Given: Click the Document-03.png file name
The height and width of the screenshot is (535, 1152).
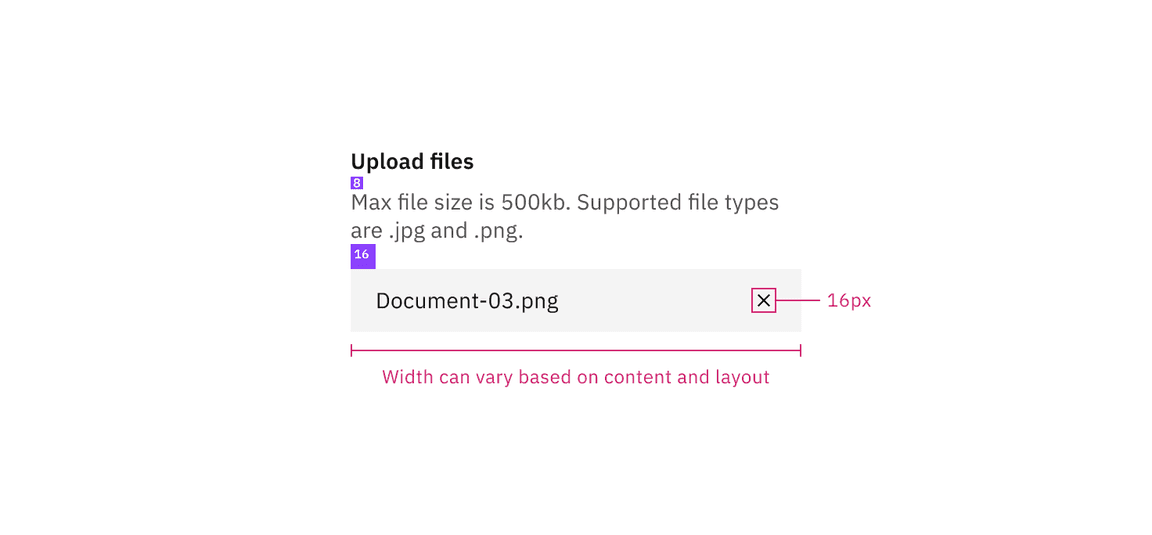Looking at the screenshot, I should [467, 301].
